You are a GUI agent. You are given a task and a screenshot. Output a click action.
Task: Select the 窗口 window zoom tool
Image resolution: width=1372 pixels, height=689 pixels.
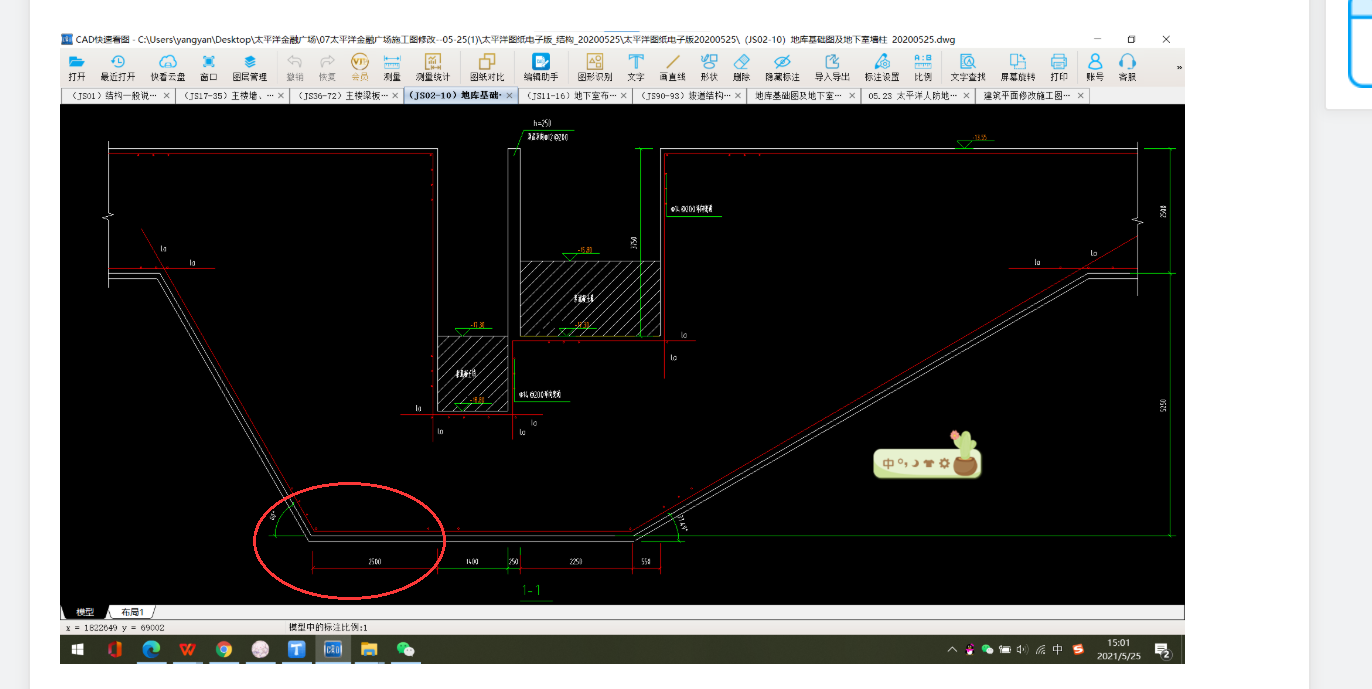(208, 67)
